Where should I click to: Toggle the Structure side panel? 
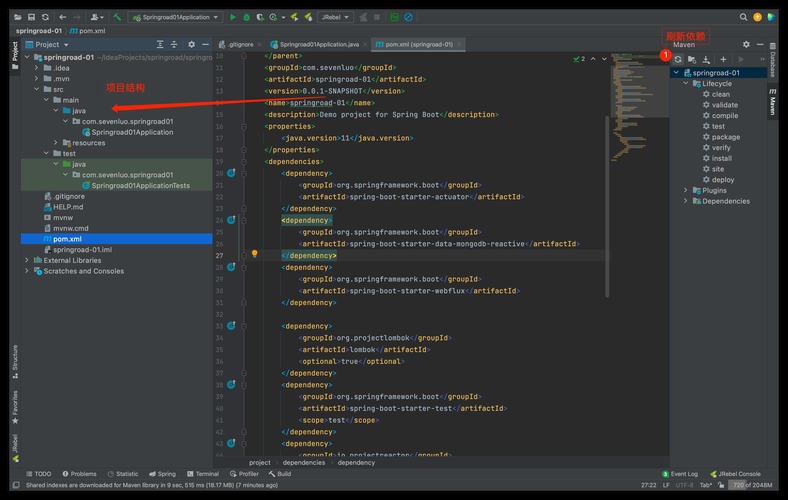[15, 362]
